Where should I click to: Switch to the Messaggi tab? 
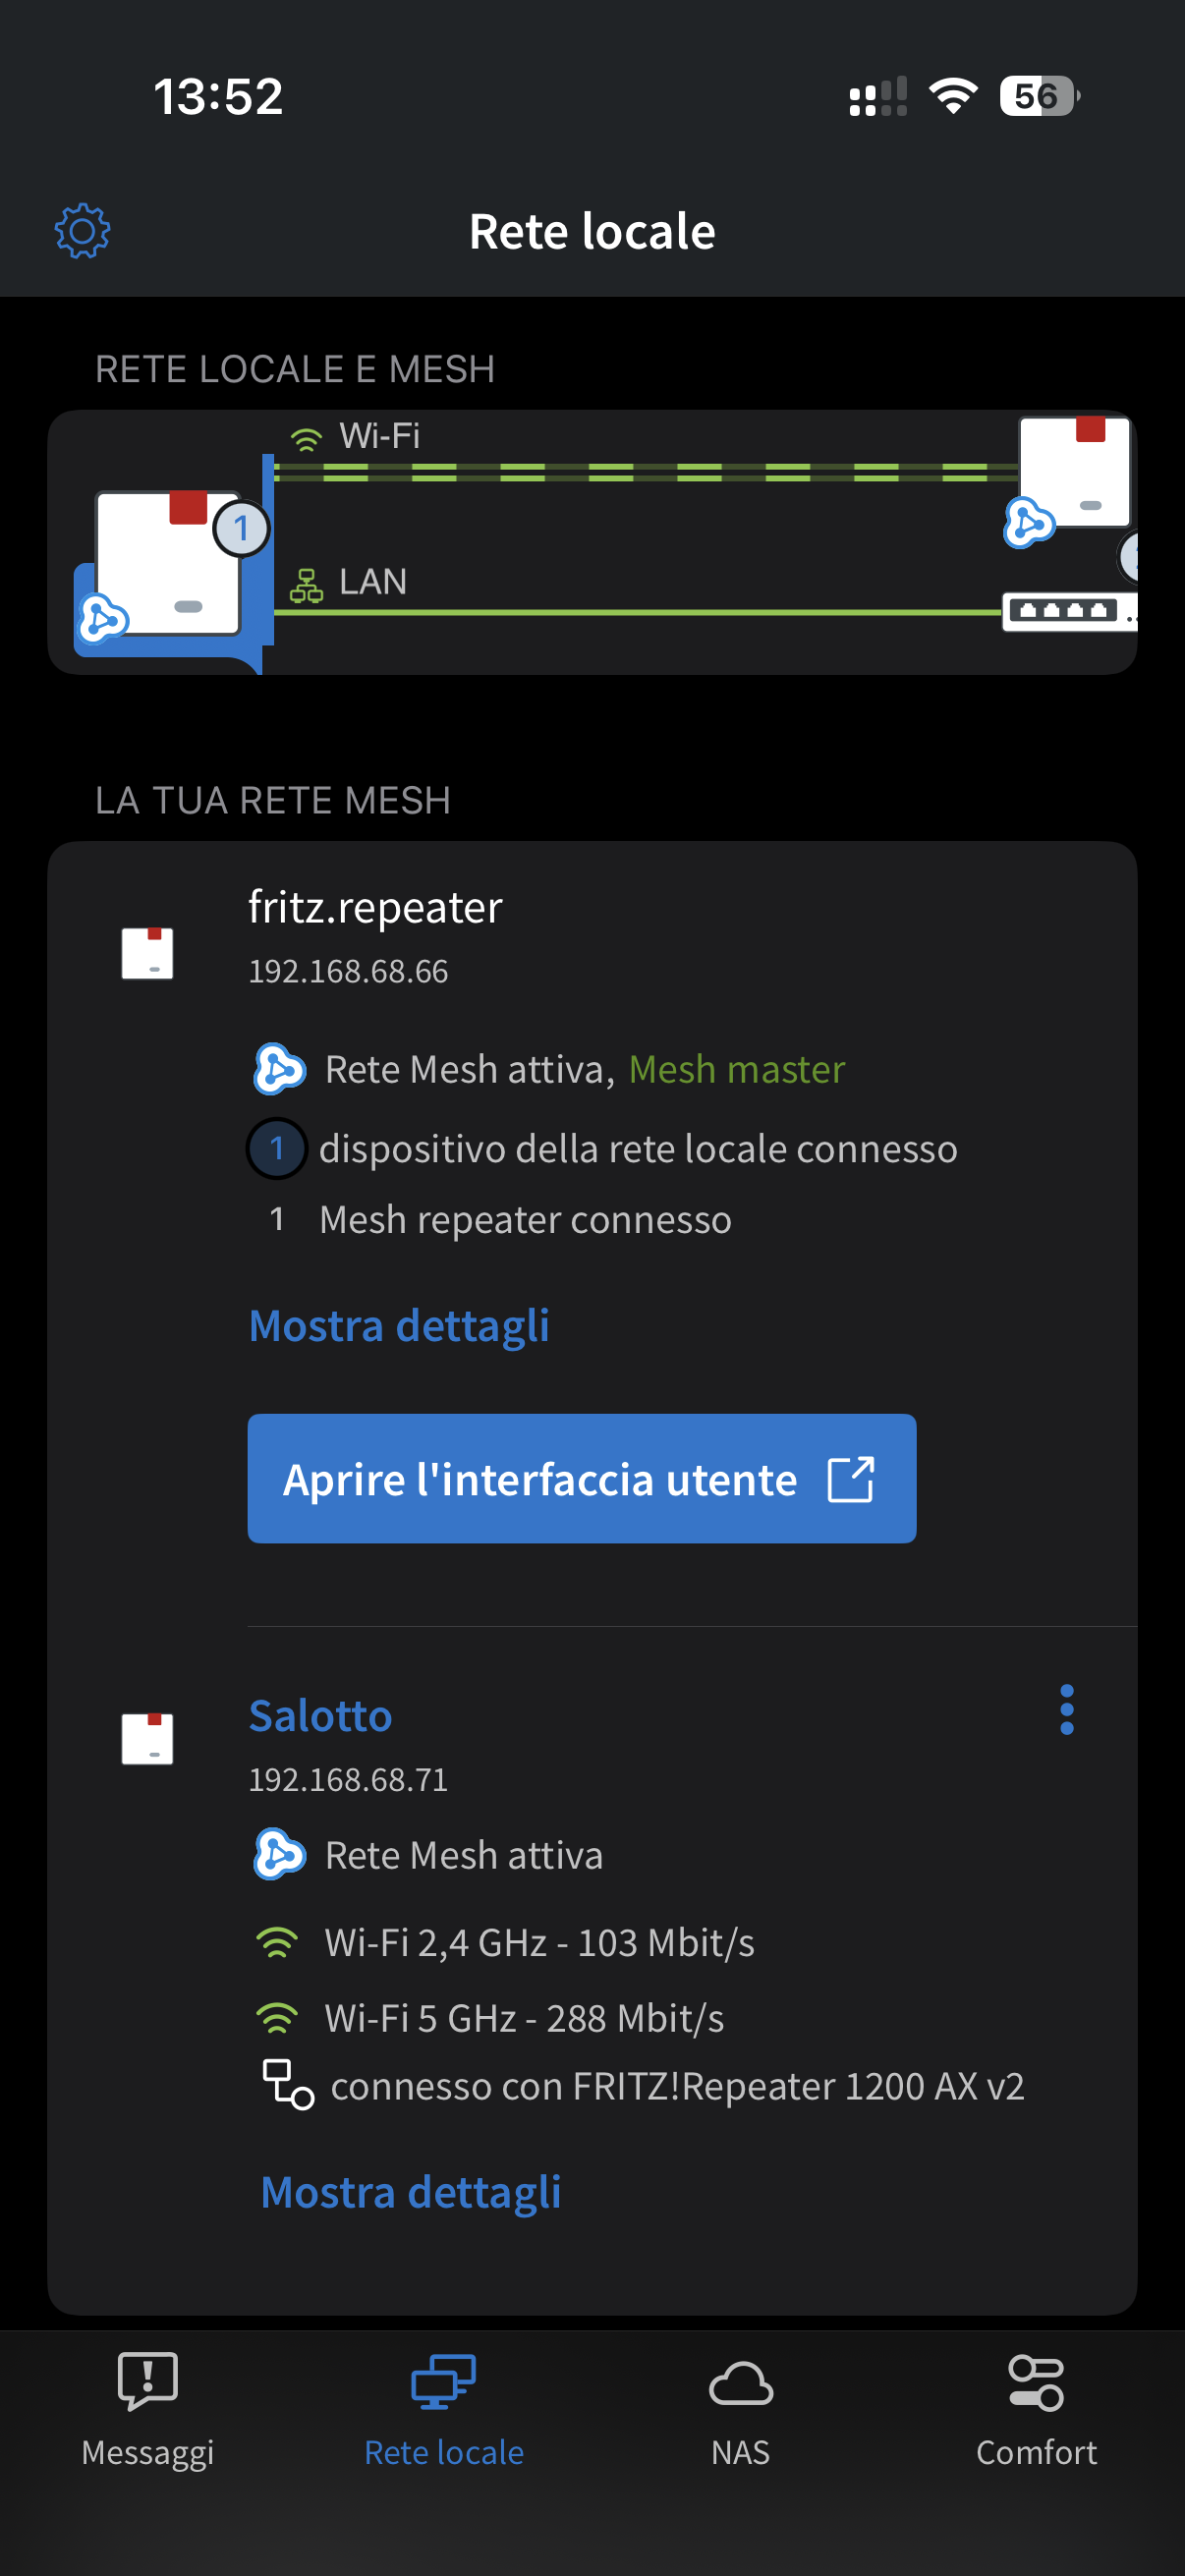[x=148, y=2410]
